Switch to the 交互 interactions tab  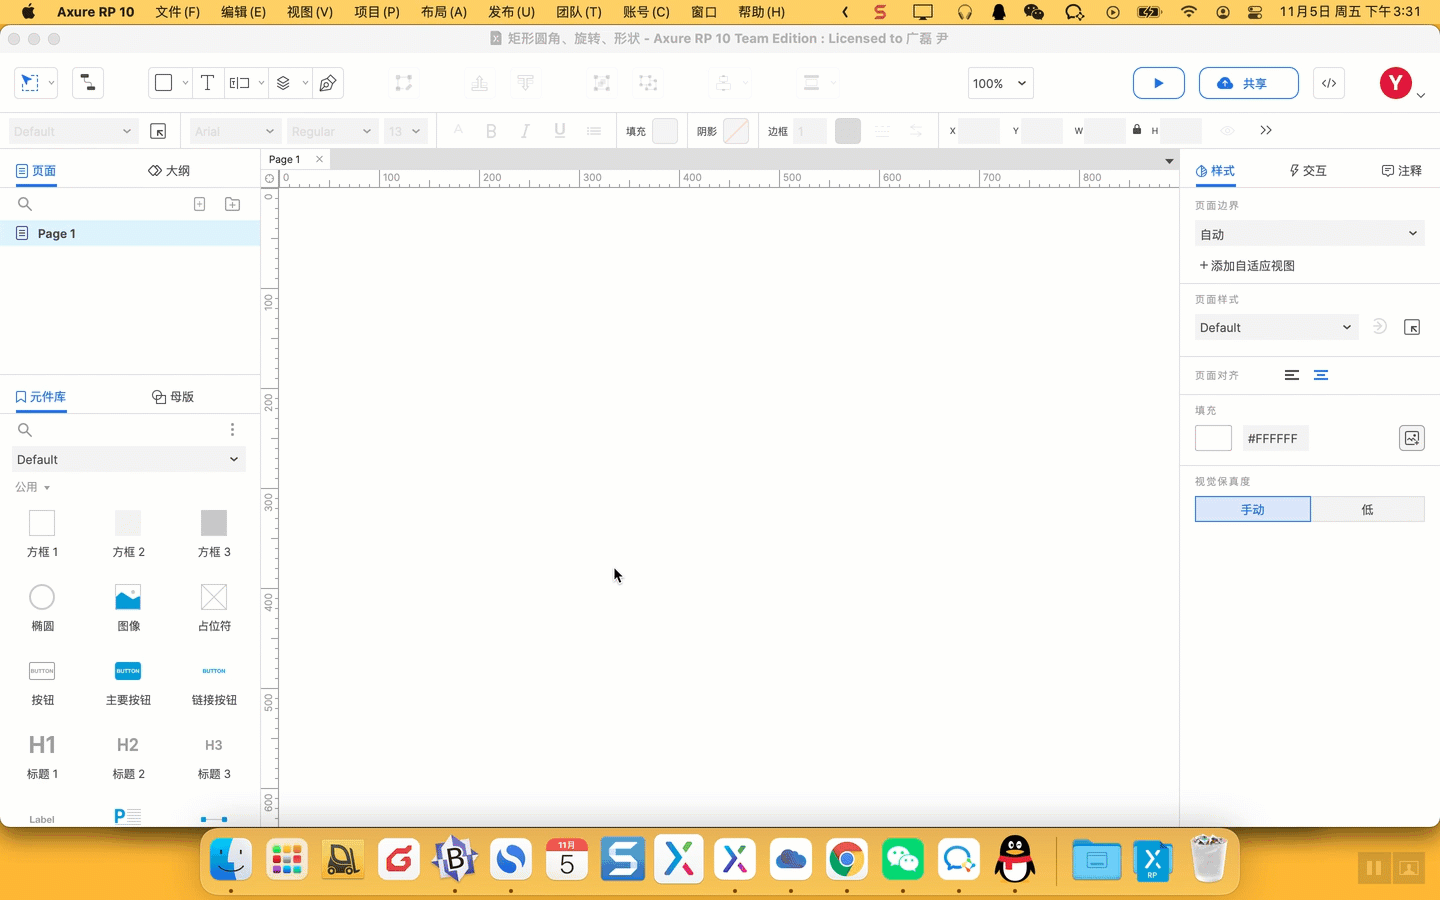[x=1308, y=171]
